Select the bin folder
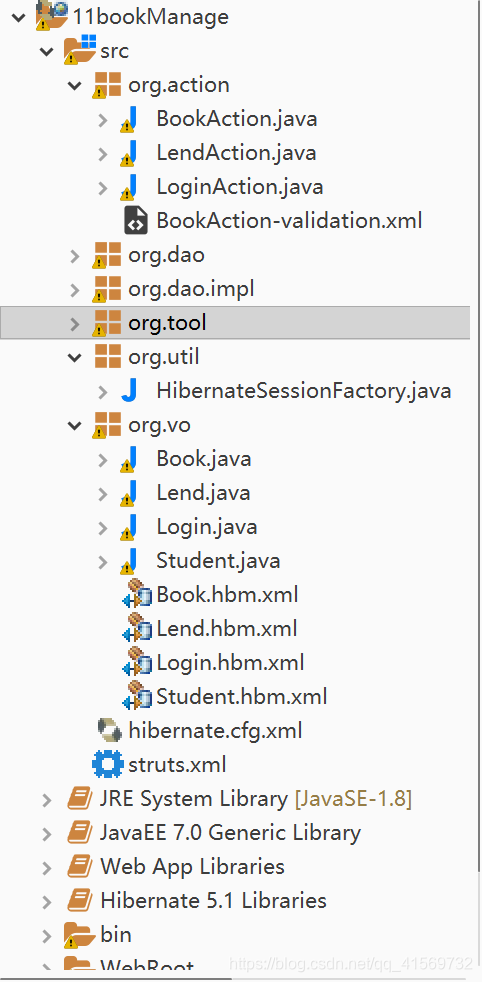 [x=116, y=934]
